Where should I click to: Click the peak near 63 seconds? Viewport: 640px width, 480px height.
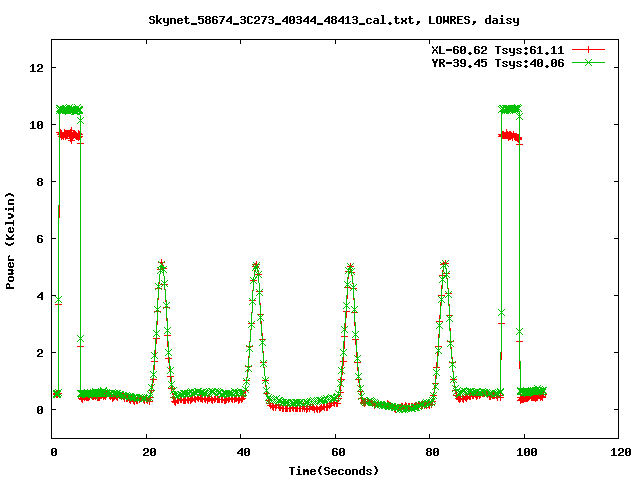click(350, 267)
